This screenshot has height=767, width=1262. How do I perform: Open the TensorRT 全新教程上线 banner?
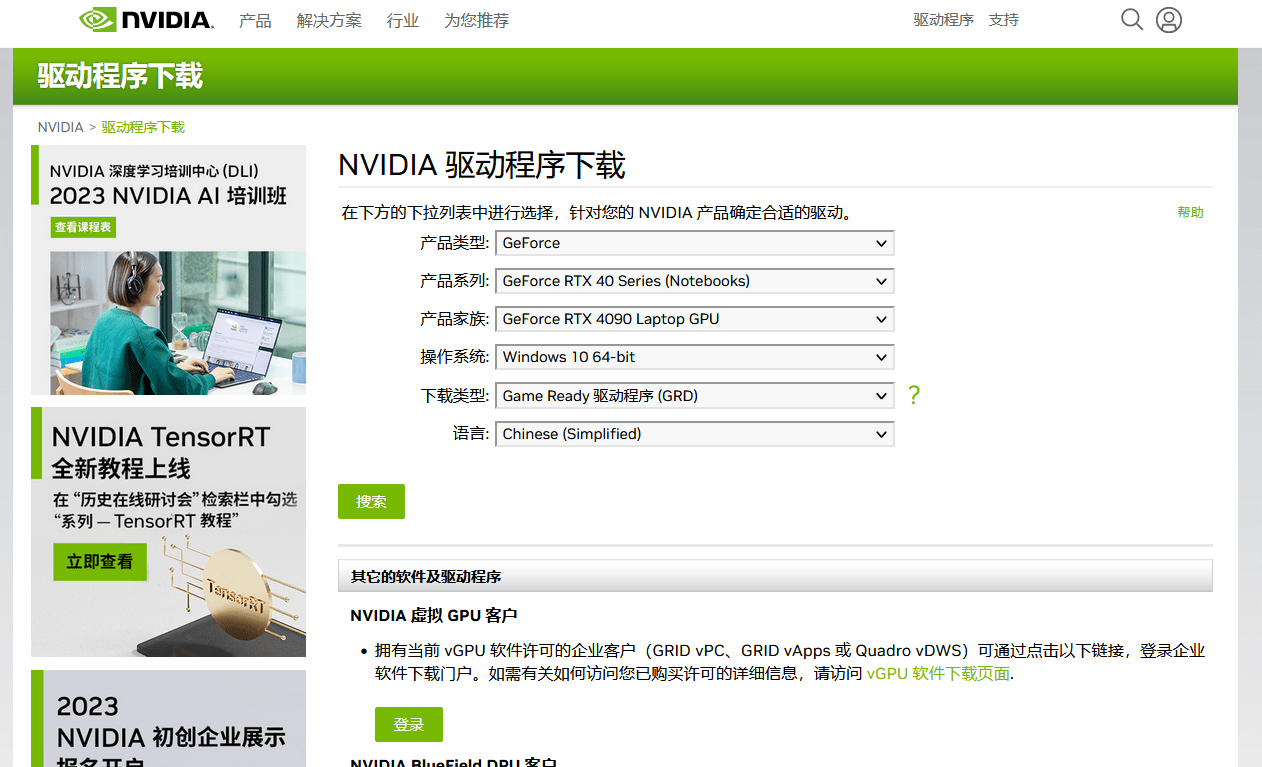coord(168,532)
